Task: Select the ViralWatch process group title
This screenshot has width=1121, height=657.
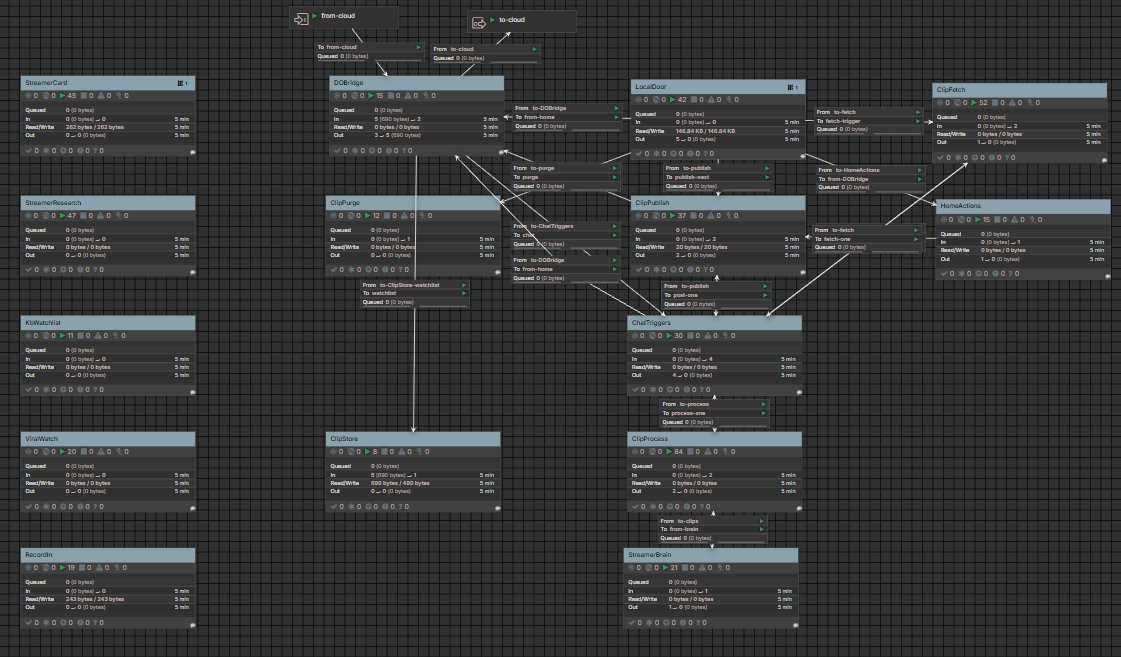Action: click(41, 439)
